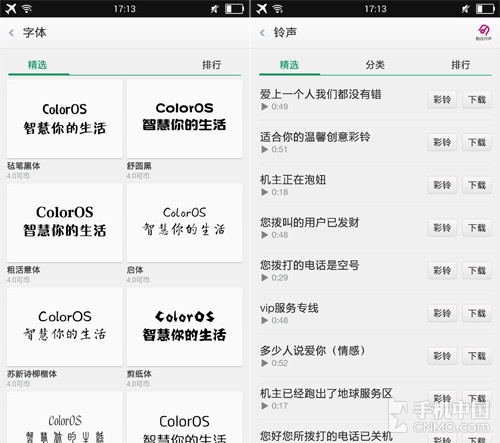Download 机主正在泡妞 ringtone
The height and width of the screenshot is (443, 500).
click(477, 185)
